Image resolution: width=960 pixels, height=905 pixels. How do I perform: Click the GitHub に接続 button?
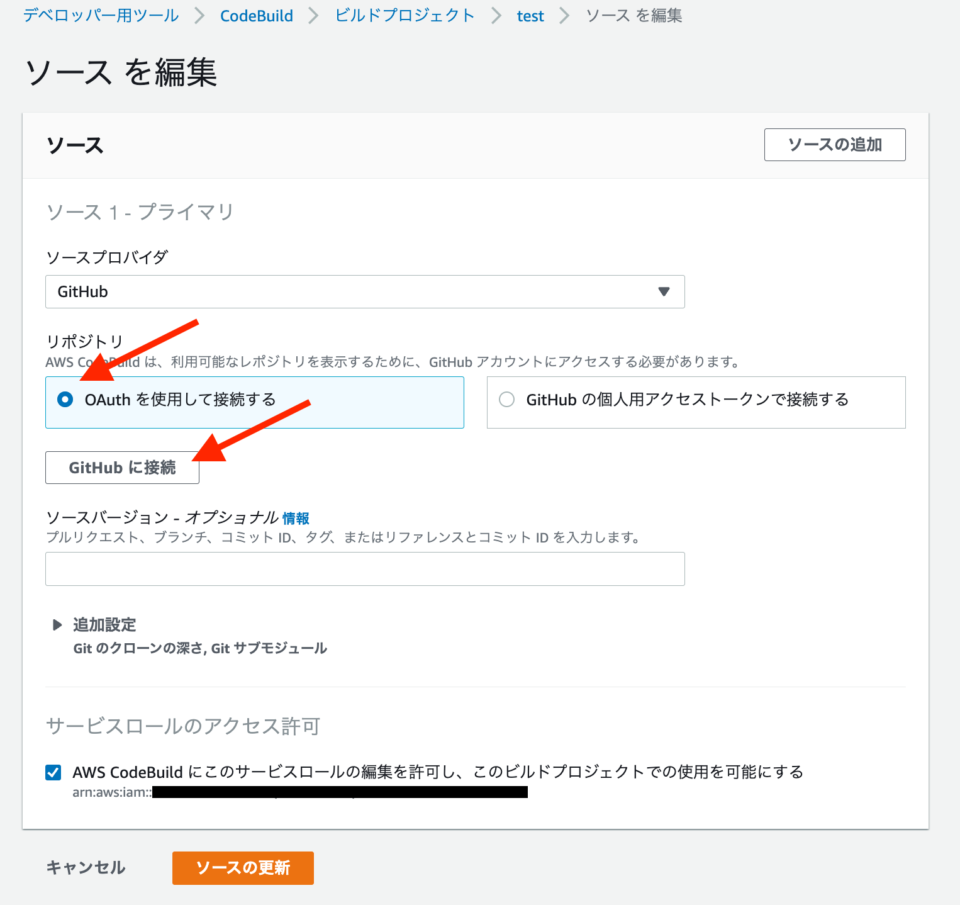(x=122, y=467)
